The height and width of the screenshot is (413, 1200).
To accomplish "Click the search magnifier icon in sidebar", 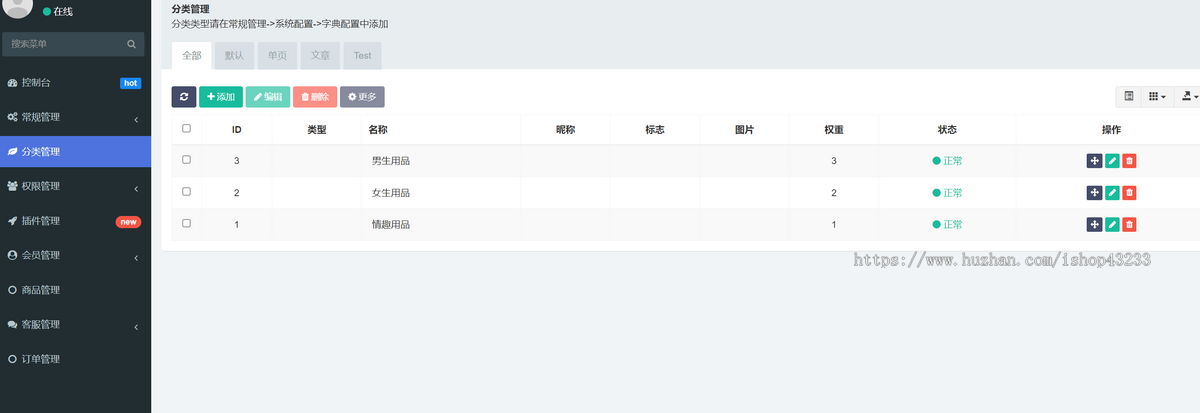I will pyautogui.click(x=131, y=44).
